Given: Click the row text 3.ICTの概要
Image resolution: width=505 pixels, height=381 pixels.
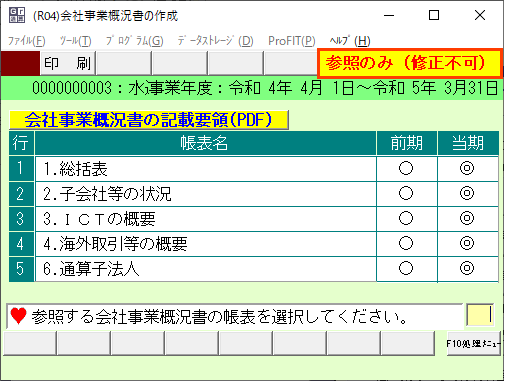Looking at the screenshot, I should point(99,219).
